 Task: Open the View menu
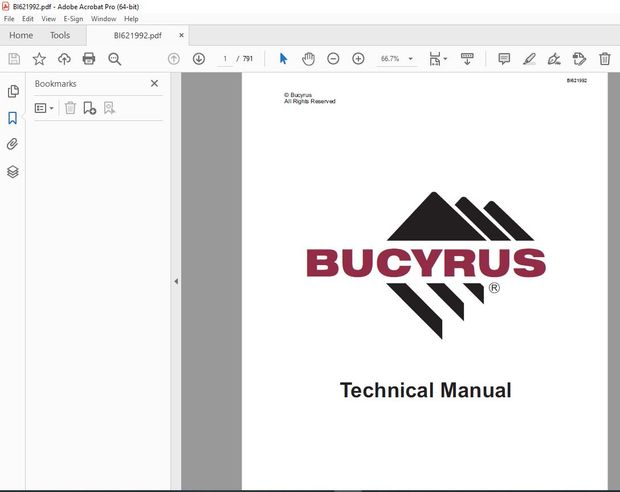pyautogui.click(x=48, y=19)
